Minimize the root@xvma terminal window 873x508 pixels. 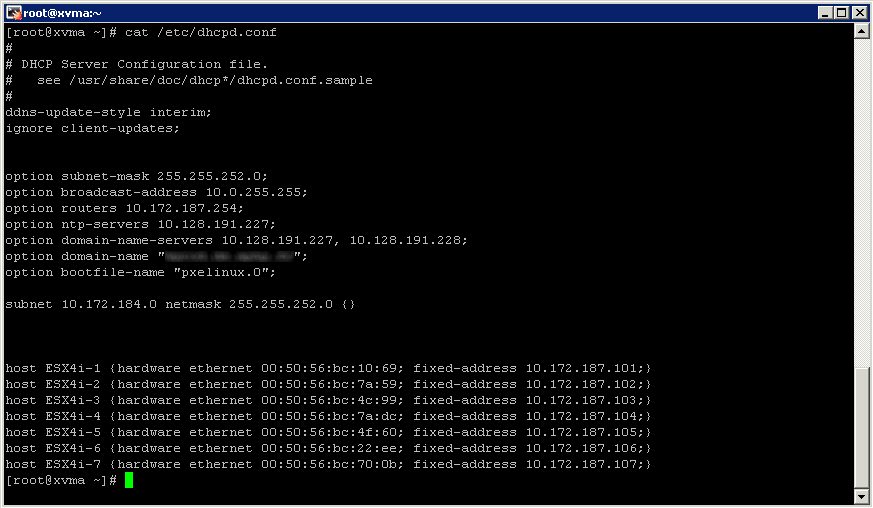[x=825, y=13]
